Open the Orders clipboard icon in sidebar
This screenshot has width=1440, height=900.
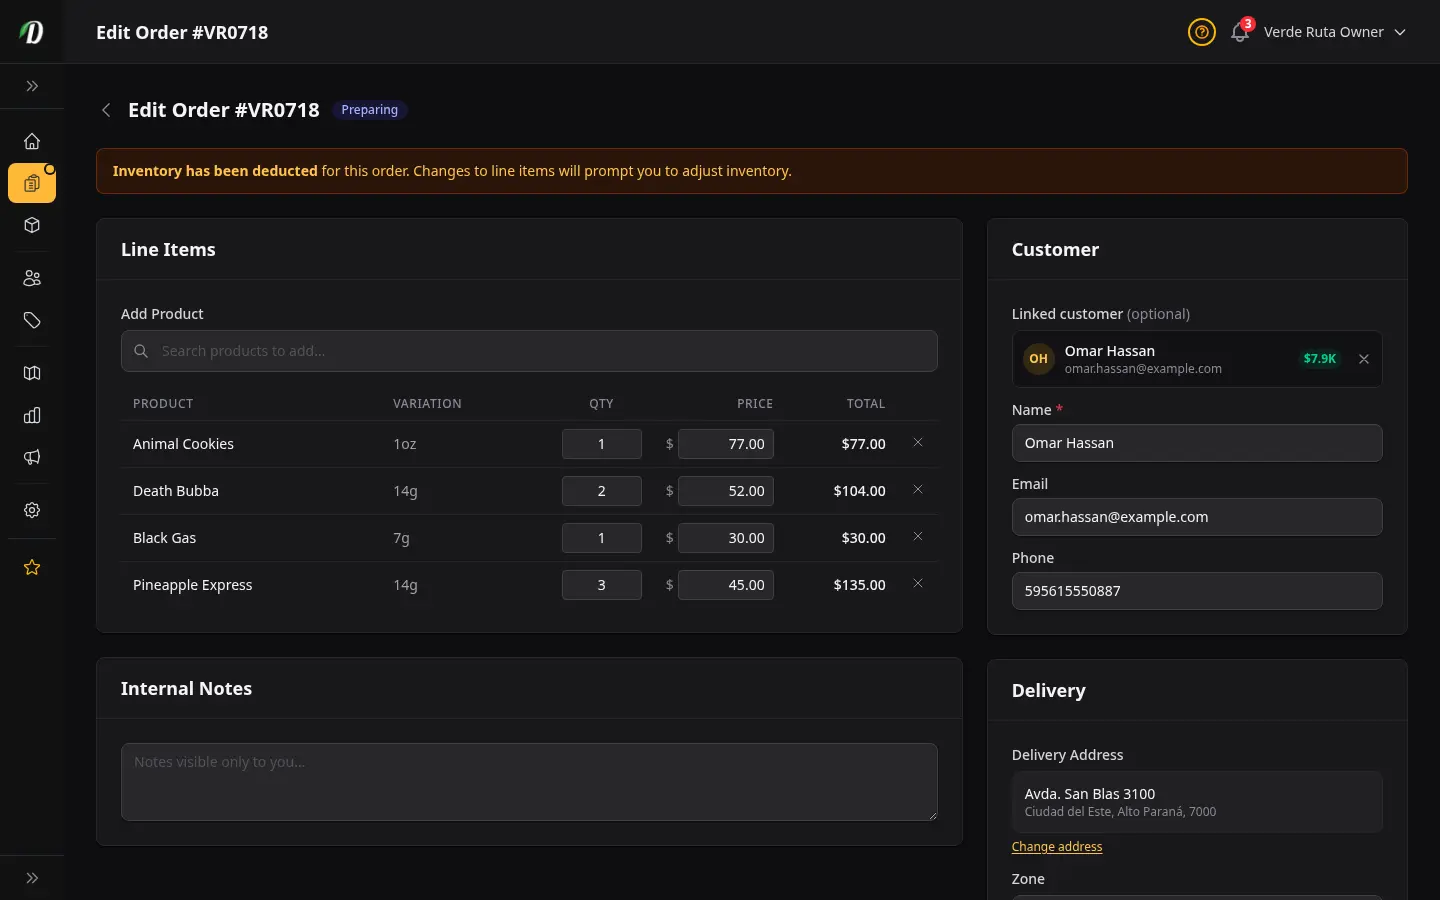tap(32, 183)
